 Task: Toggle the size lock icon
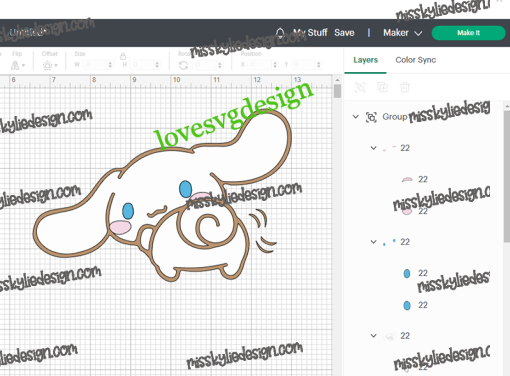coord(123,56)
